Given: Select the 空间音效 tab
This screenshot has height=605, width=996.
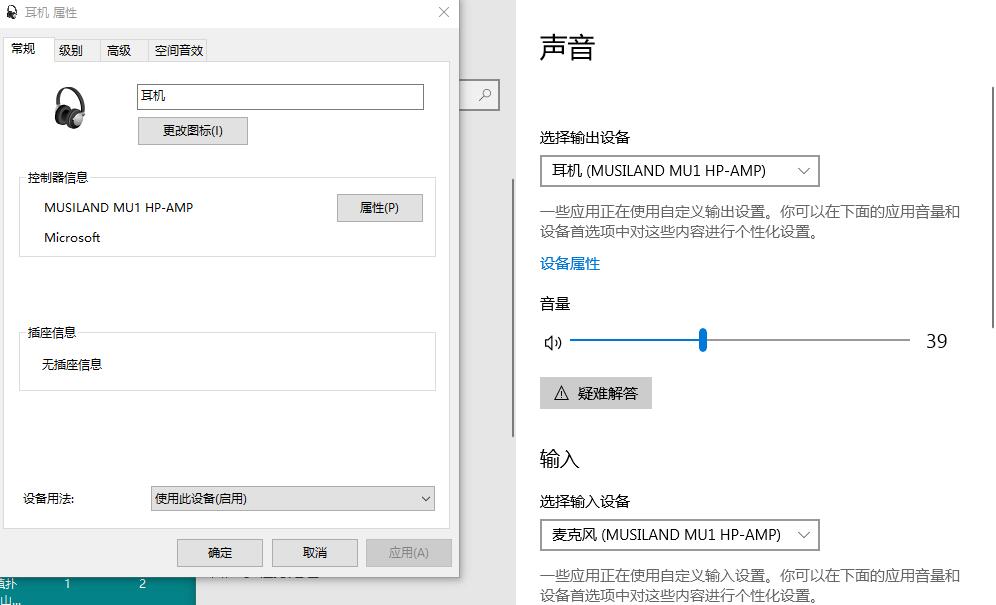Looking at the screenshot, I should point(179,50).
